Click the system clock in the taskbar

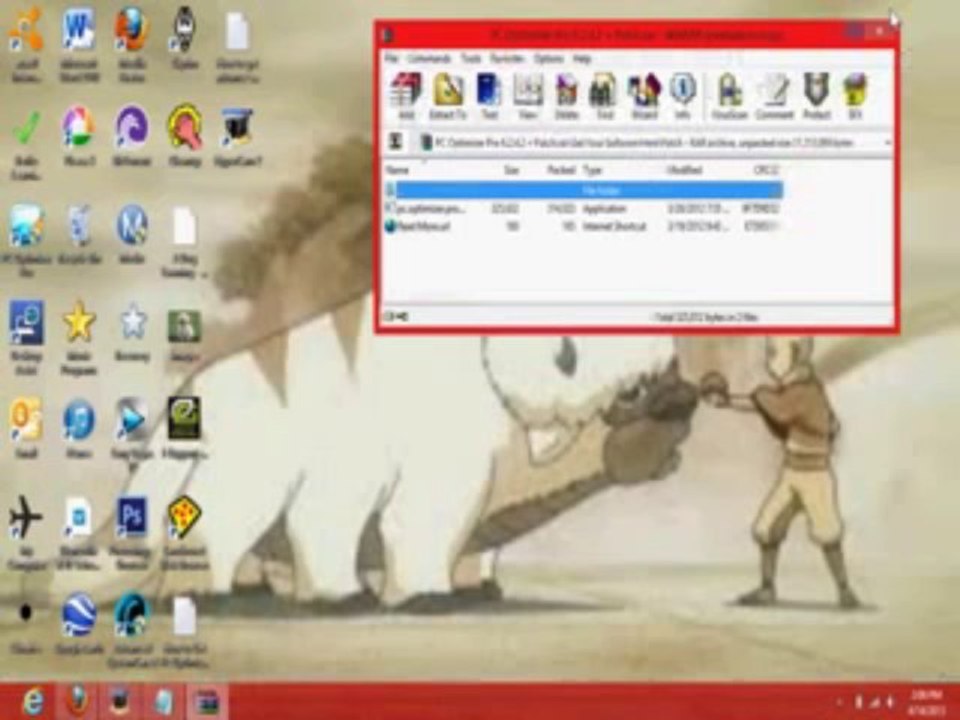[926, 702]
